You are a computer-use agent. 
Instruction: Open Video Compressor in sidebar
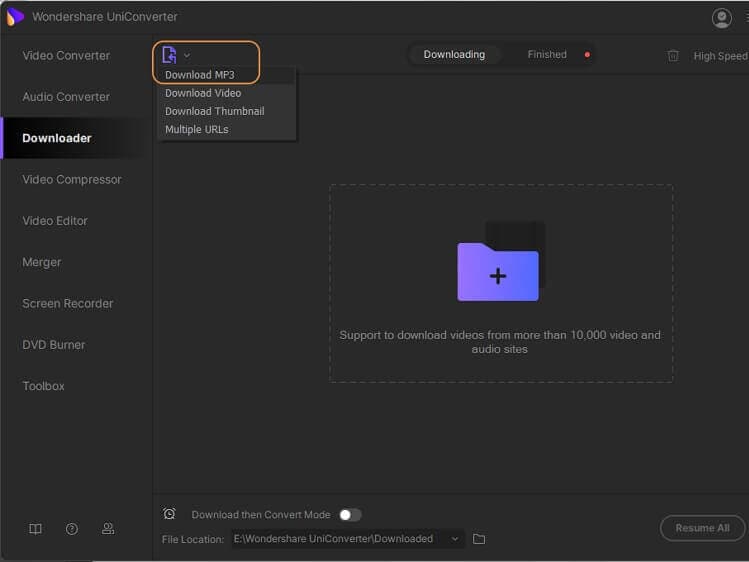(x=72, y=180)
